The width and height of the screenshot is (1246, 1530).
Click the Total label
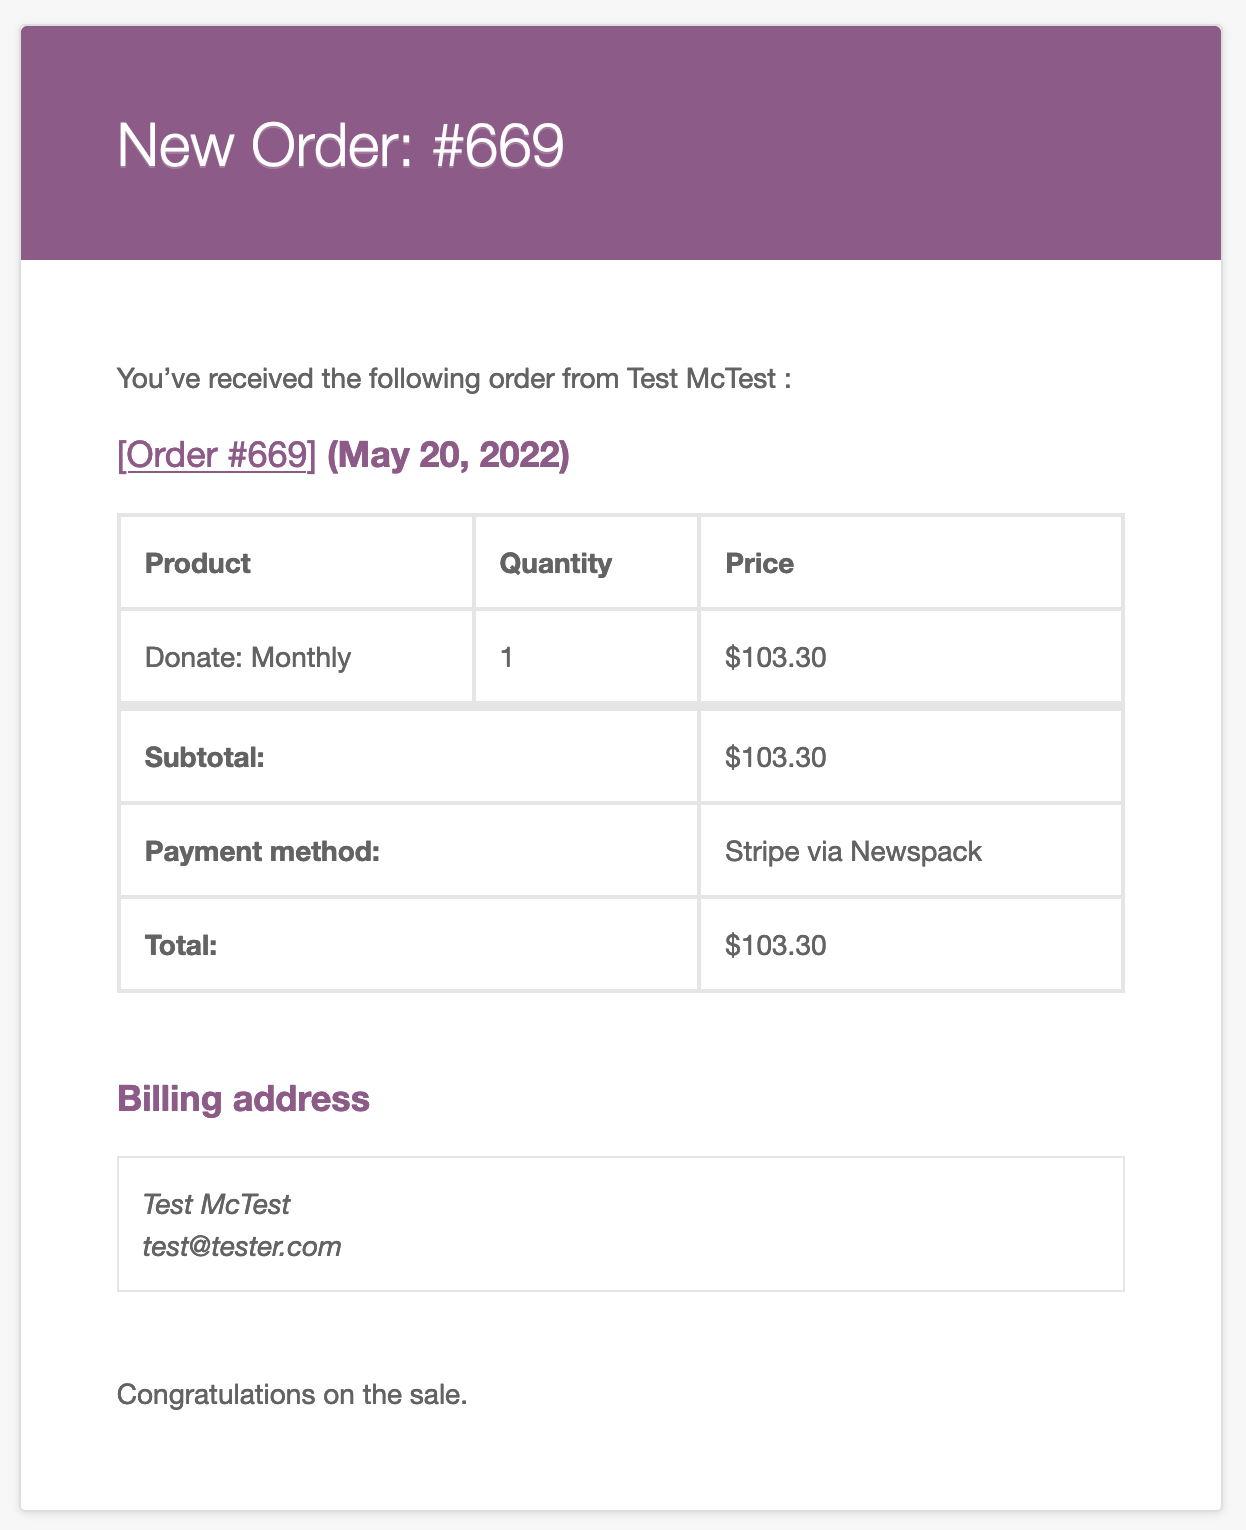pyautogui.click(x=181, y=945)
